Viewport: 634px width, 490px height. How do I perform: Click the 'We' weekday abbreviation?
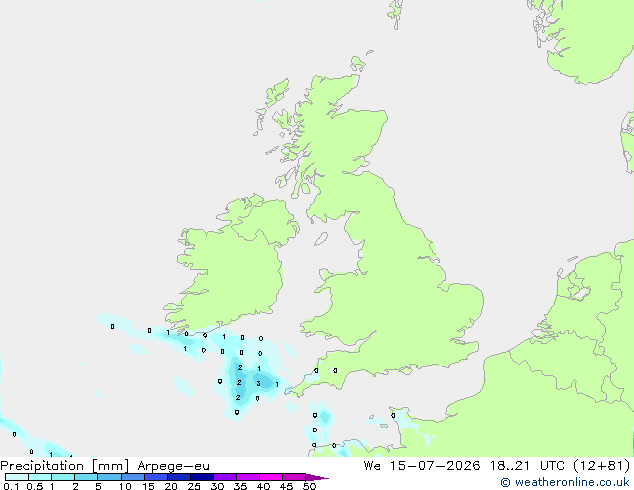click(x=372, y=466)
